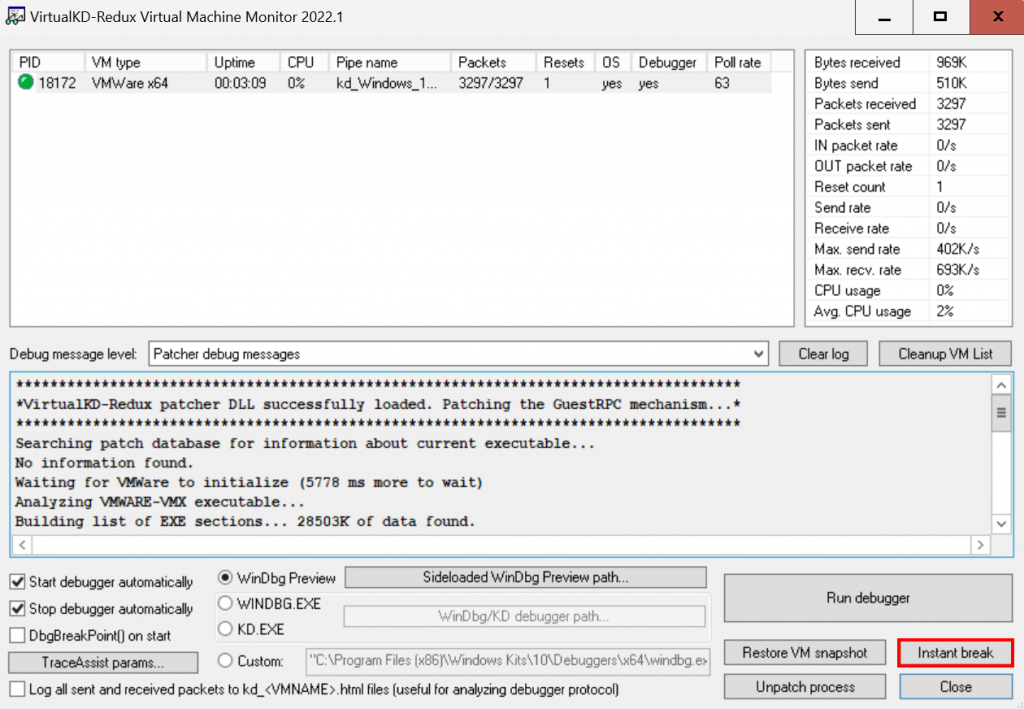Click the Pipe name column header
Image resolution: width=1024 pixels, height=709 pixels.
[390, 62]
